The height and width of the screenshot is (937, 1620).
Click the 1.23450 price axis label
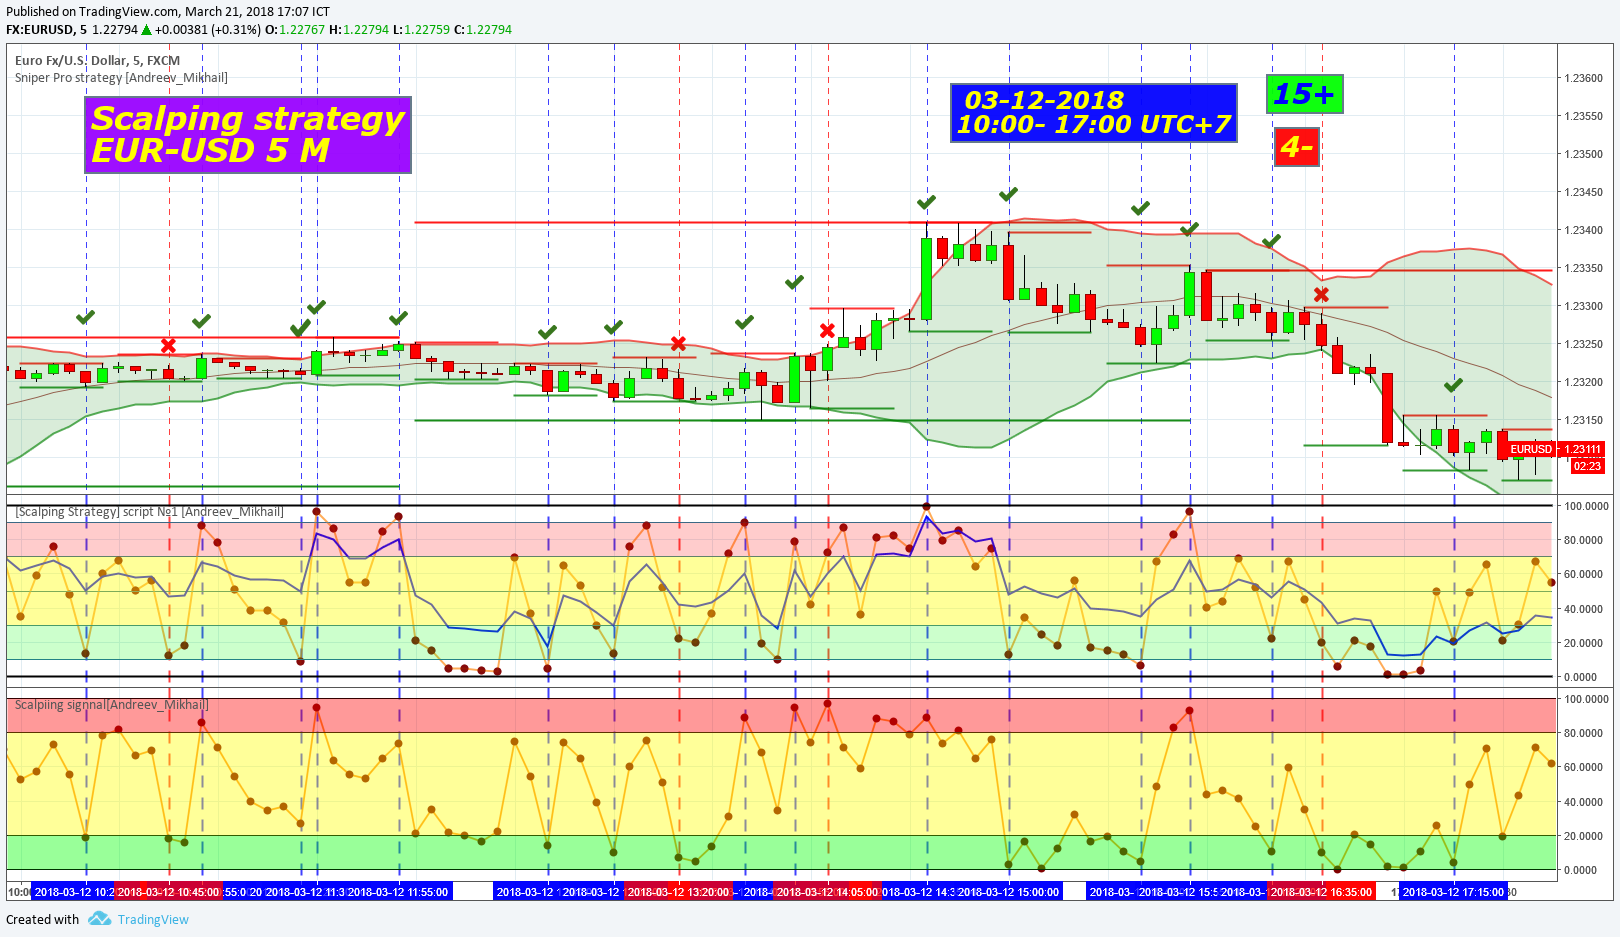click(x=1583, y=192)
